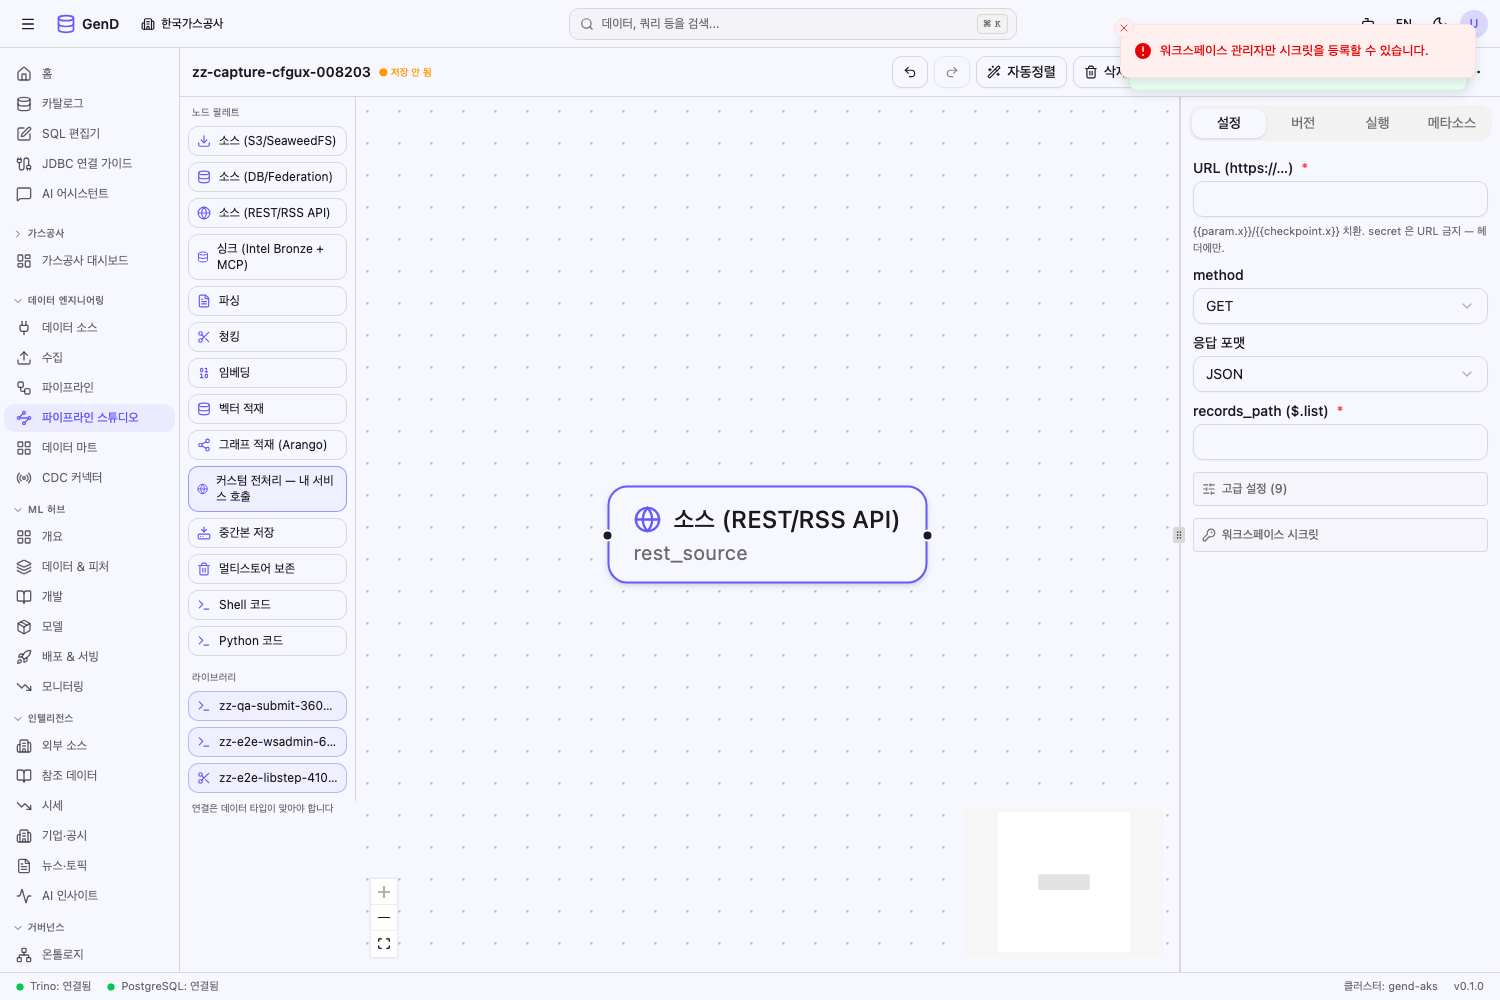
Task: Toggle the hamburger menu icon
Action: (x=28, y=24)
